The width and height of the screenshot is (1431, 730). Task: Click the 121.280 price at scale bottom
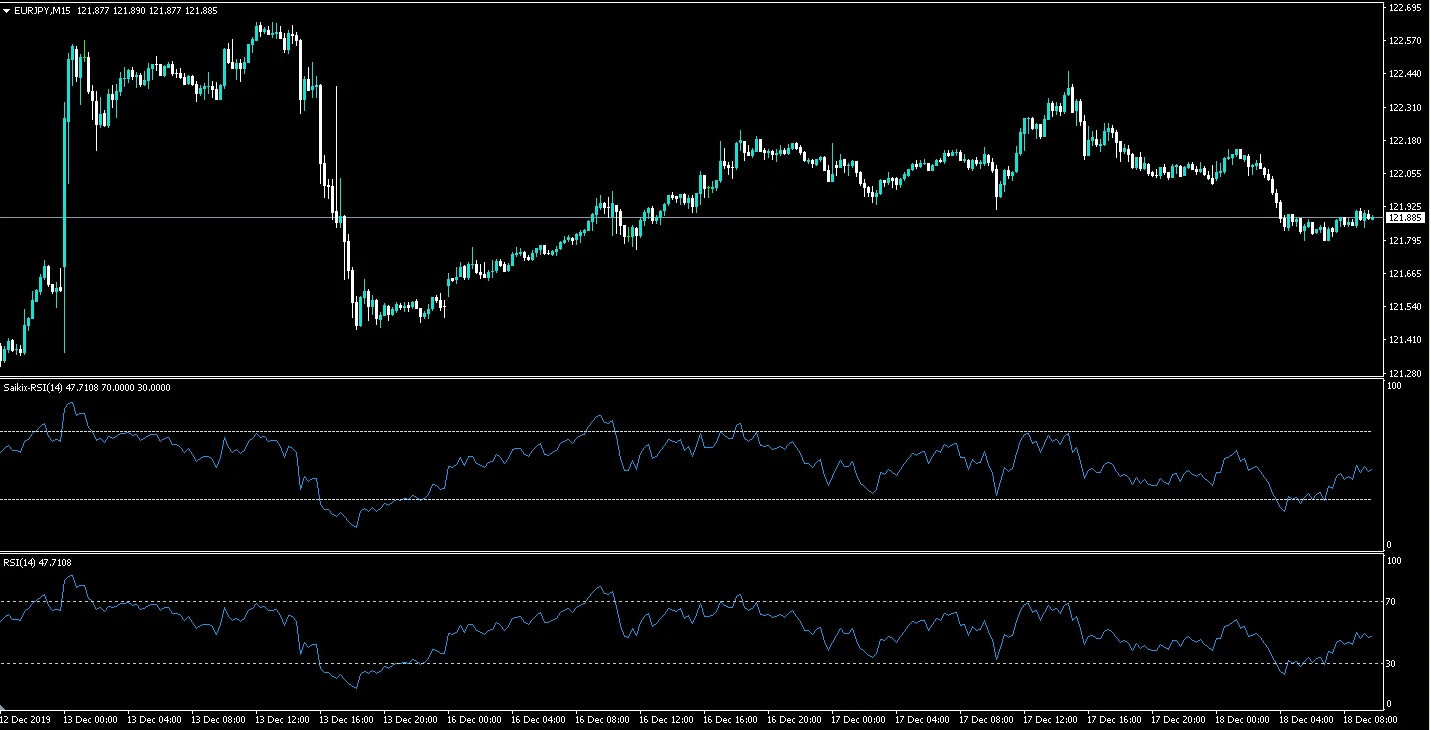coord(1405,373)
